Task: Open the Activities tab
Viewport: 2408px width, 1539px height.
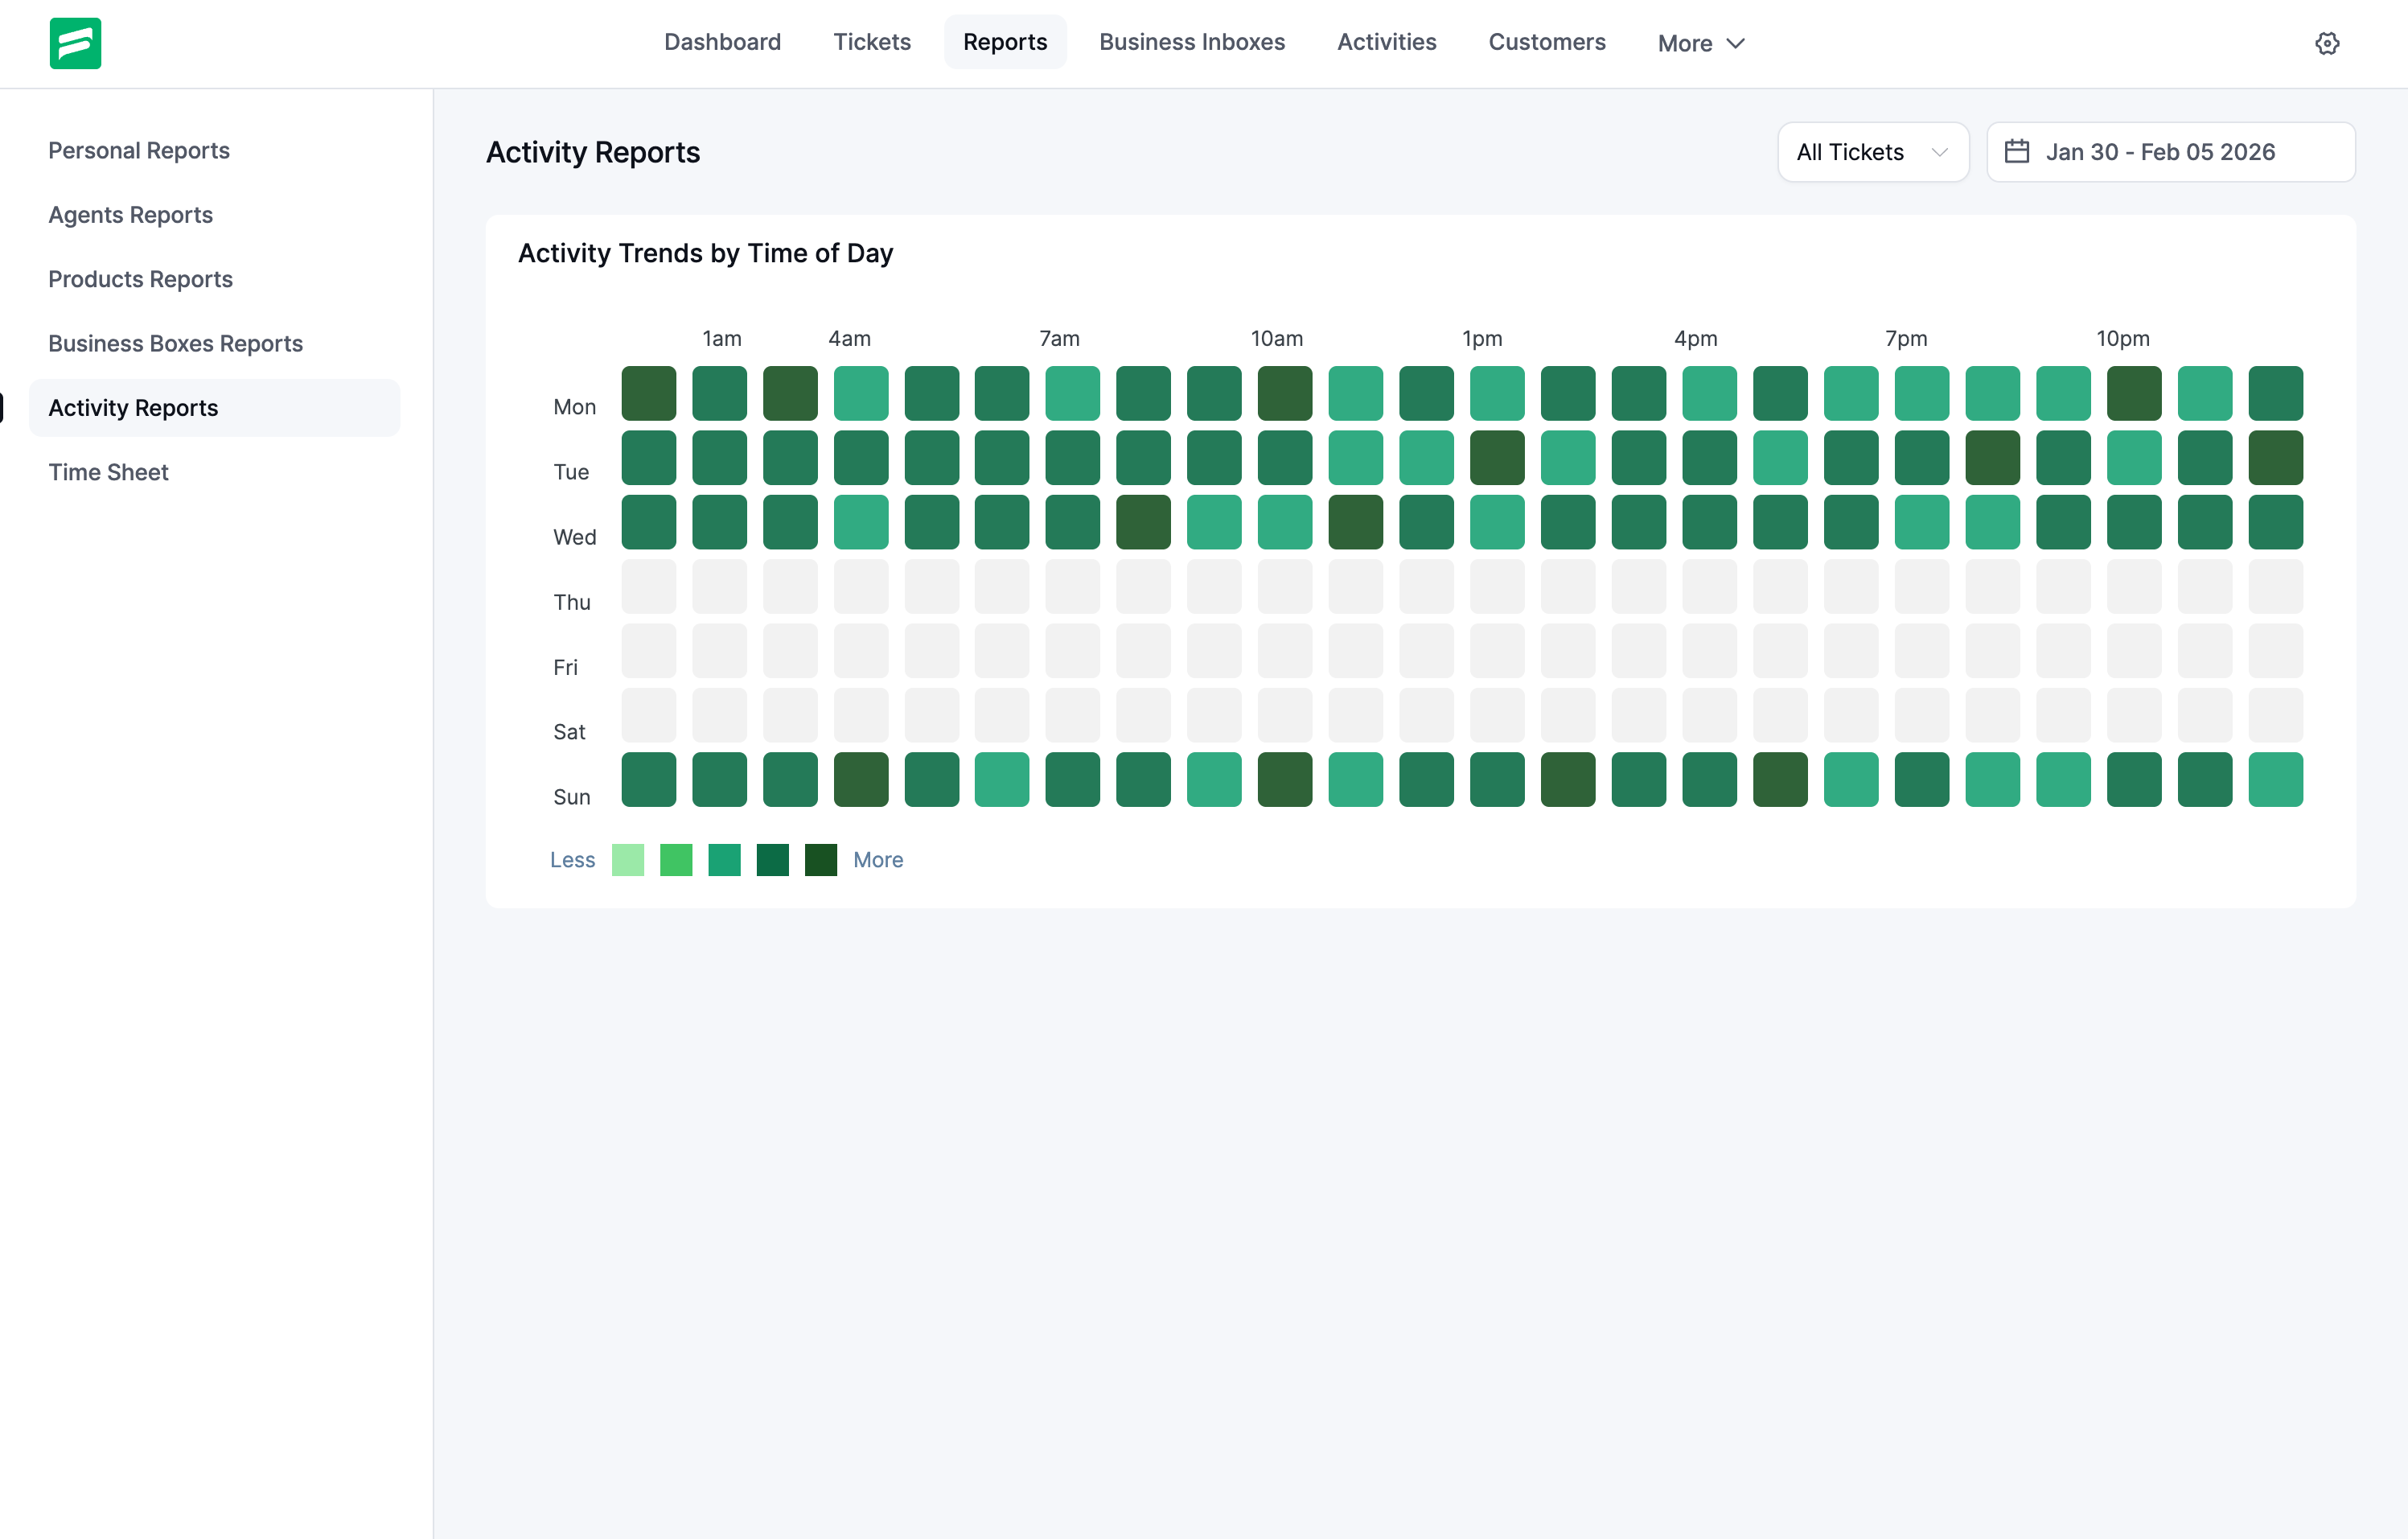Action: pos(1386,42)
